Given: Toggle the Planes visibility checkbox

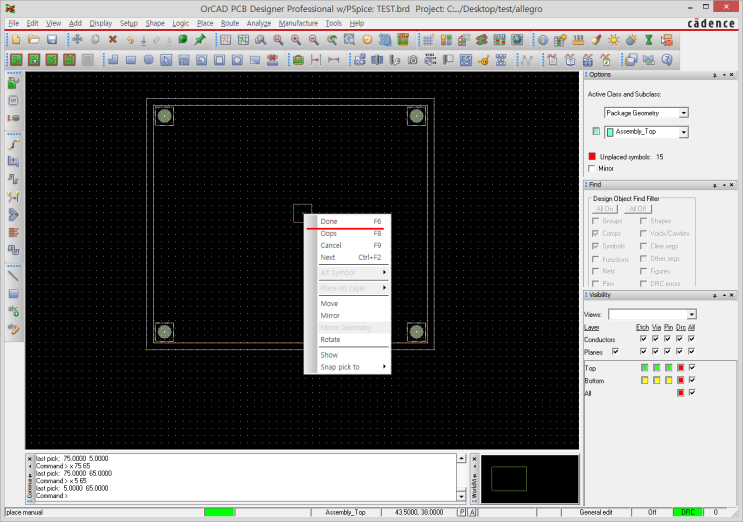Looking at the screenshot, I should 616,351.
